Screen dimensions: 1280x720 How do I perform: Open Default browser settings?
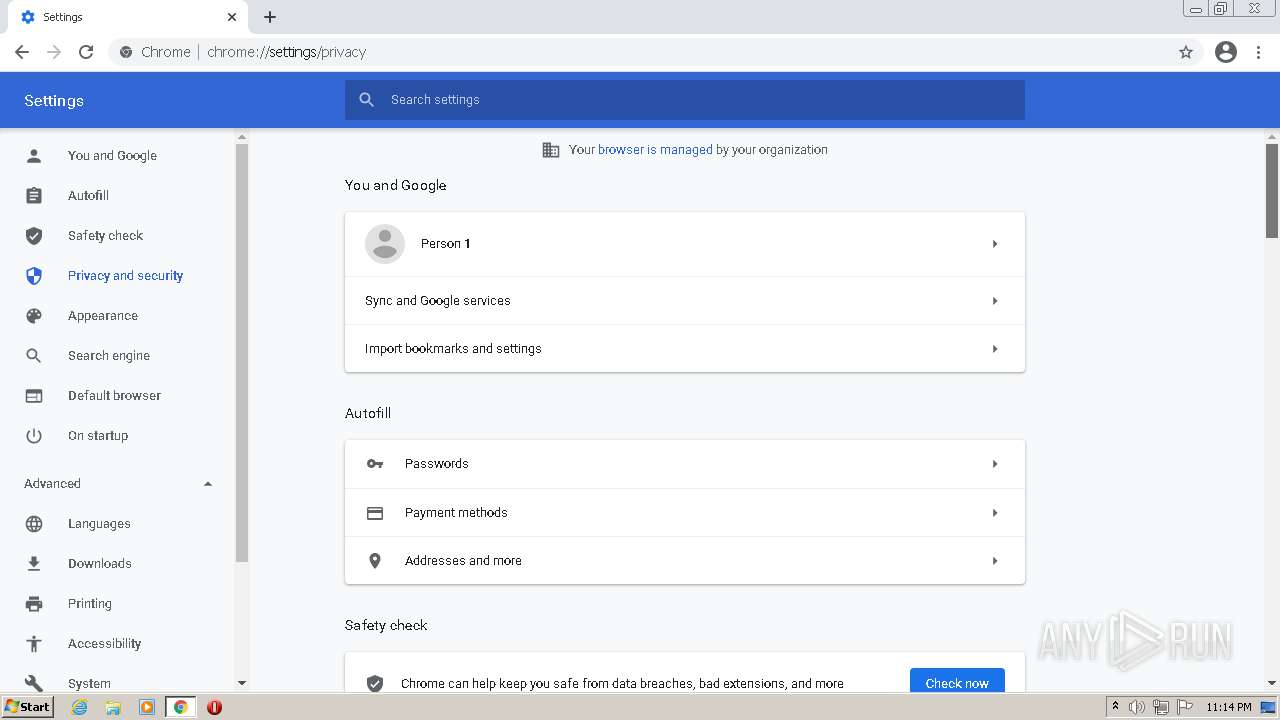pyautogui.click(x=114, y=396)
